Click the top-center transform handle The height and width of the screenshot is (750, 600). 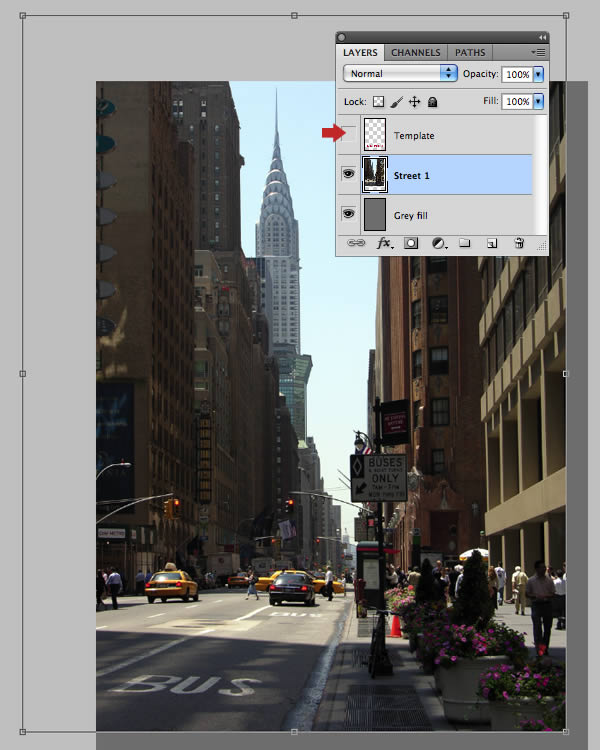294,16
